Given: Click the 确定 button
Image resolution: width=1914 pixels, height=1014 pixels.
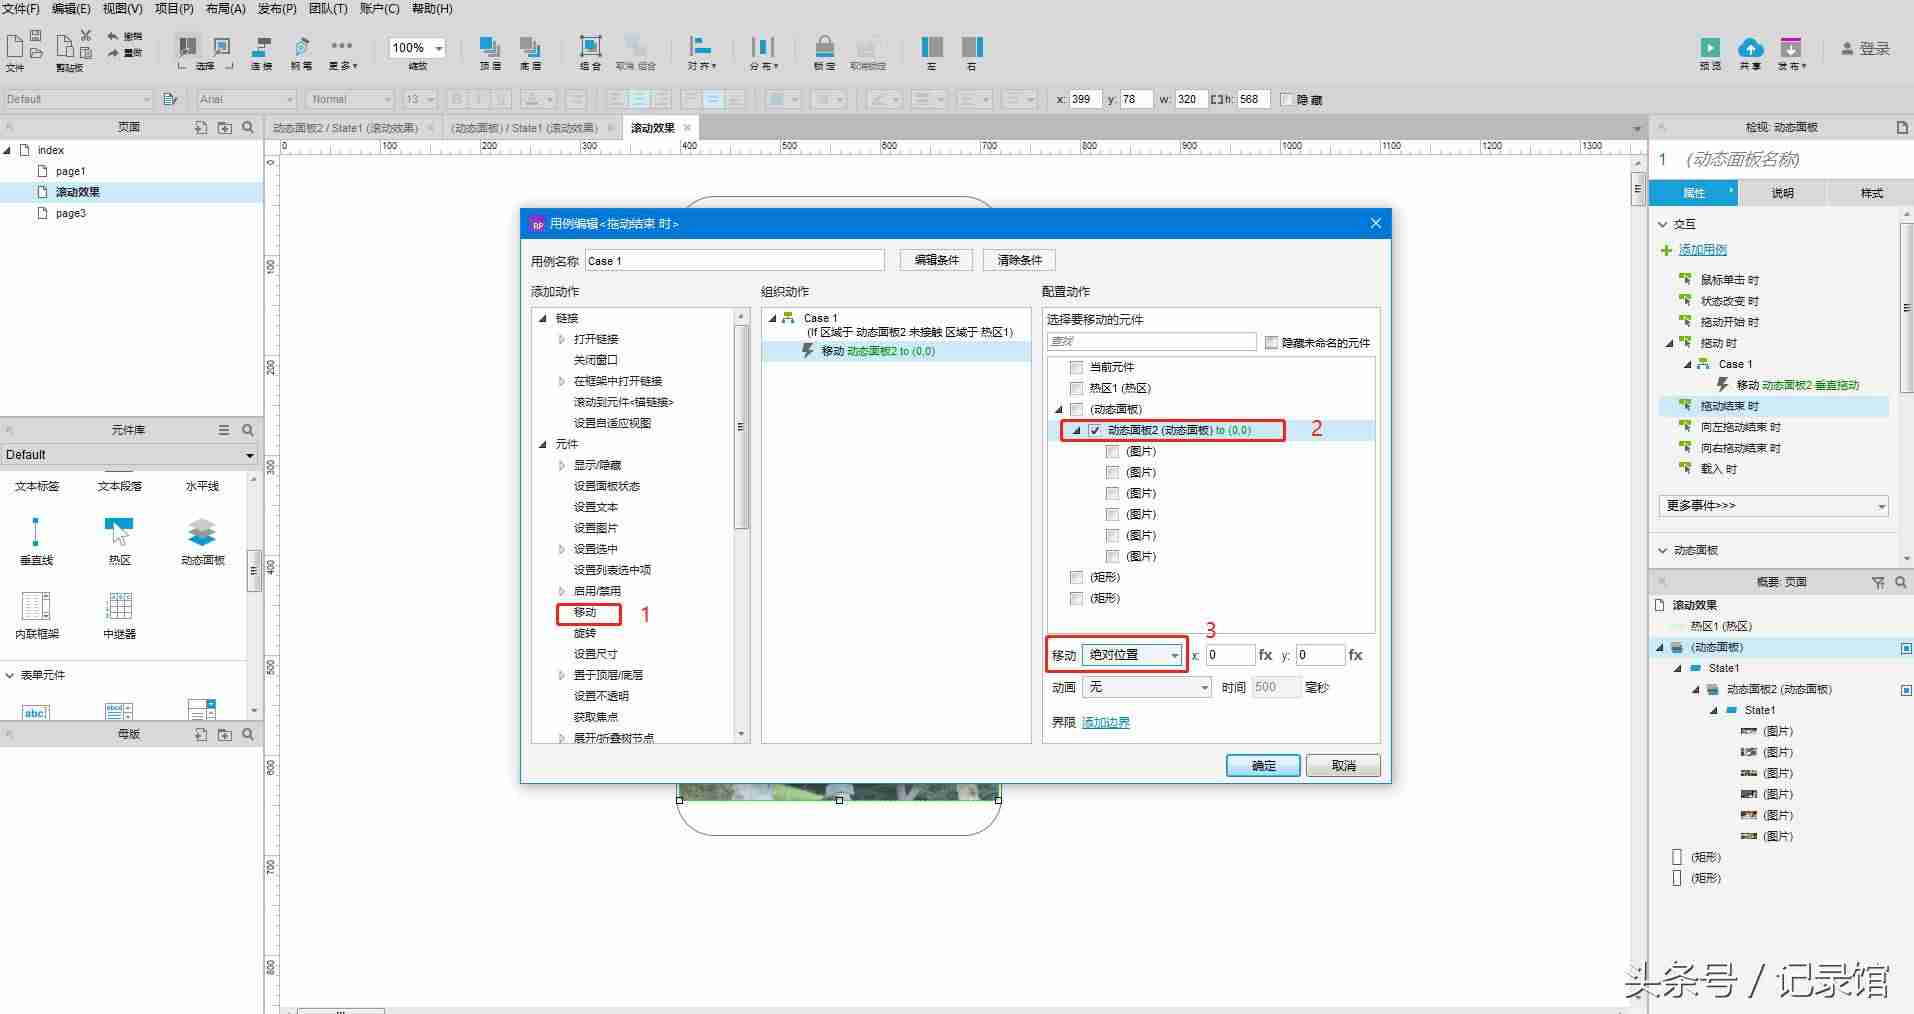Looking at the screenshot, I should coord(1263,766).
